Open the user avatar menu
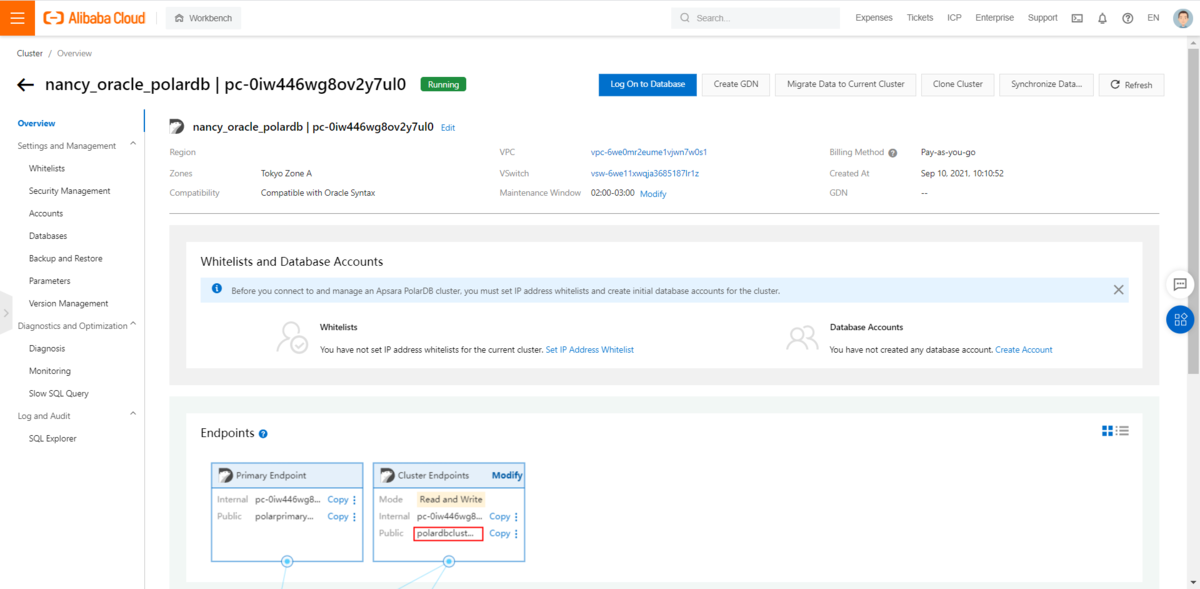 point(1182,18)
